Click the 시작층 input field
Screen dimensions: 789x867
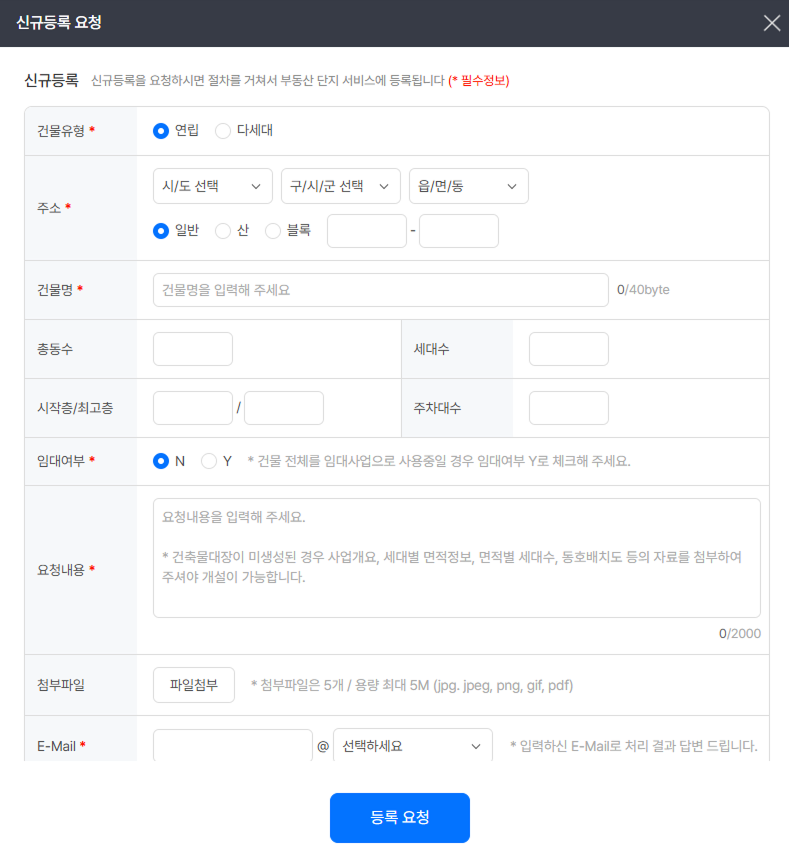[193, 408]
